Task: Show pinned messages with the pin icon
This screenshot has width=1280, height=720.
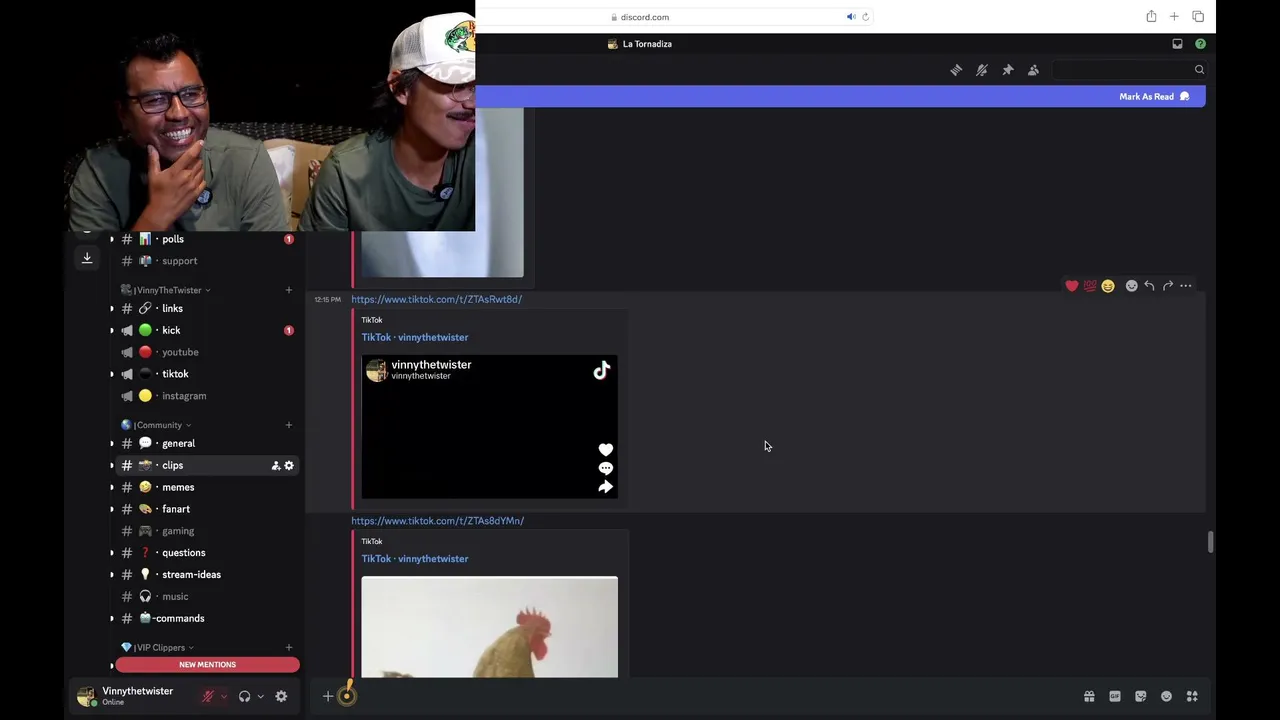Action: (1008, 70)
